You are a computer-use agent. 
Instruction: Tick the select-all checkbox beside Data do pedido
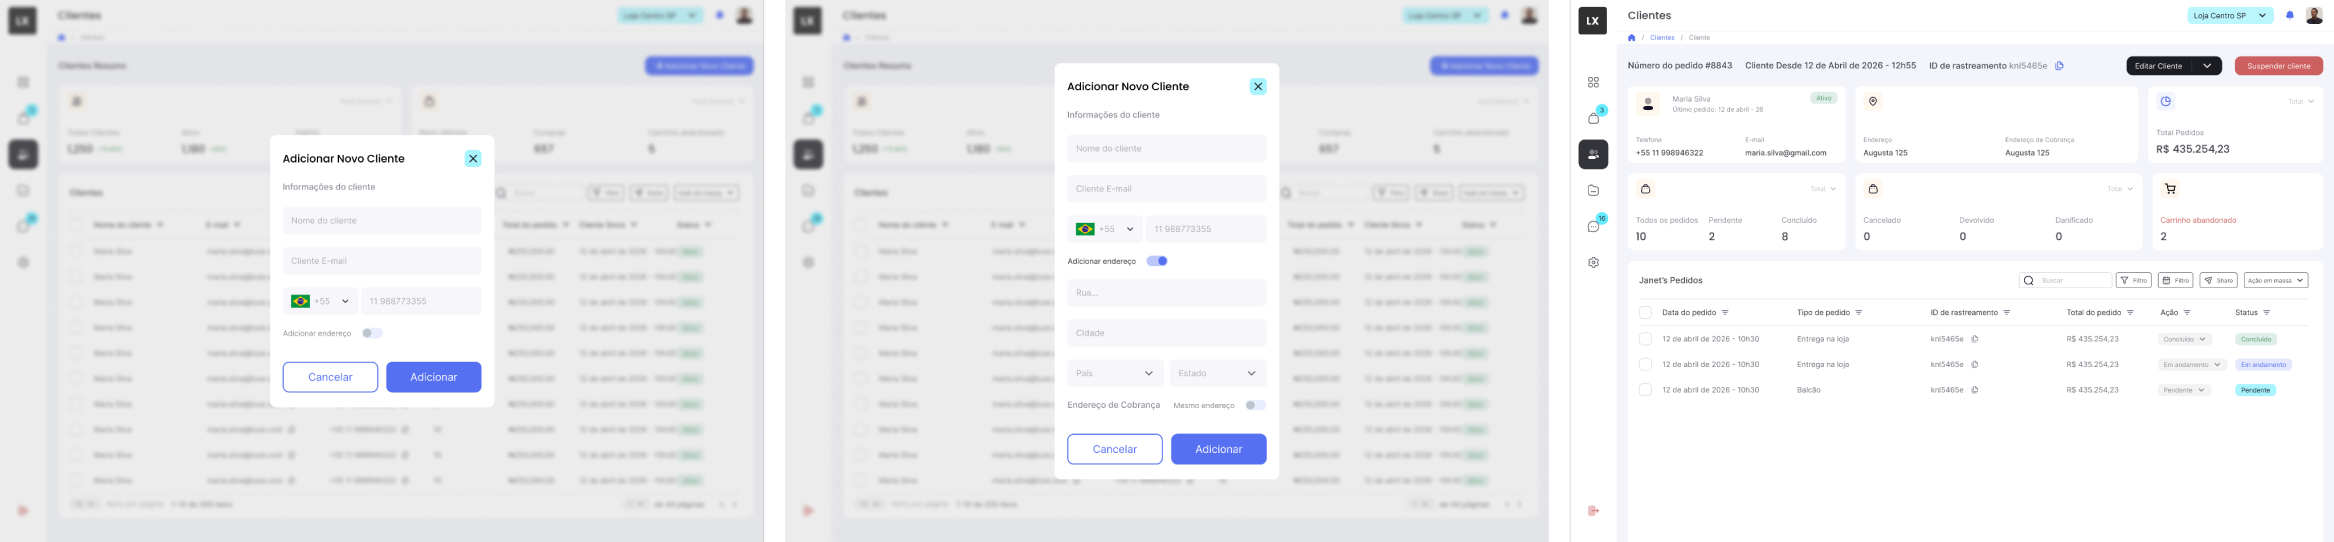coord(1645,313)
